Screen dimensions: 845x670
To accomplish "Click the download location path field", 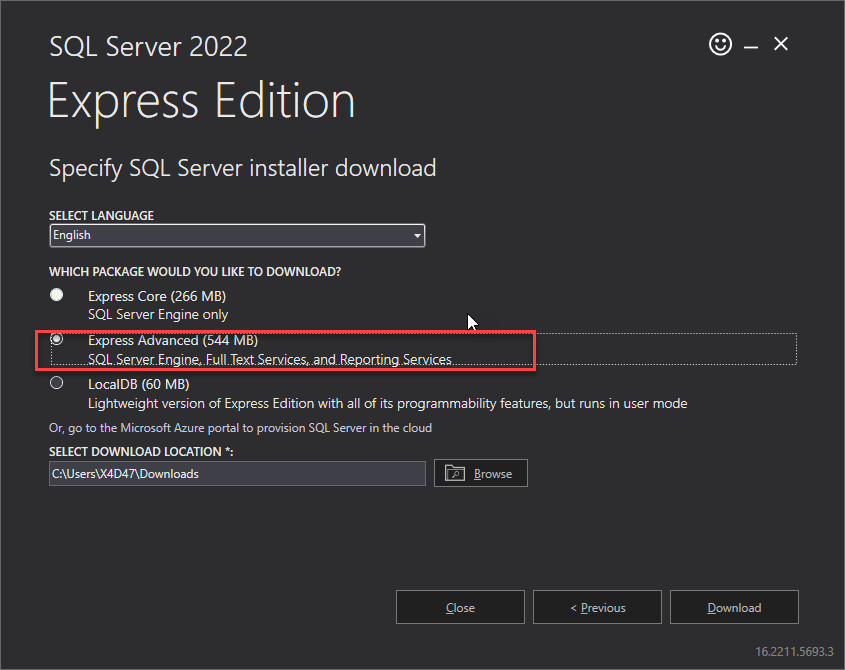I will click(237, 473).
